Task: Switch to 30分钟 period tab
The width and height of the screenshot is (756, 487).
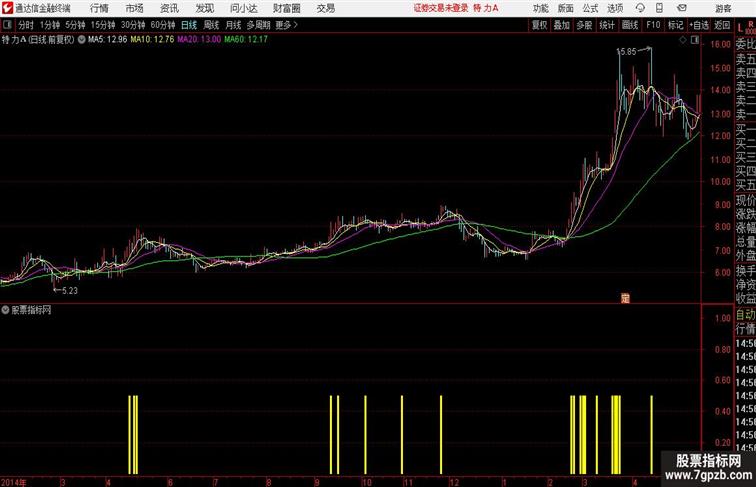Action: coord(133,25)
